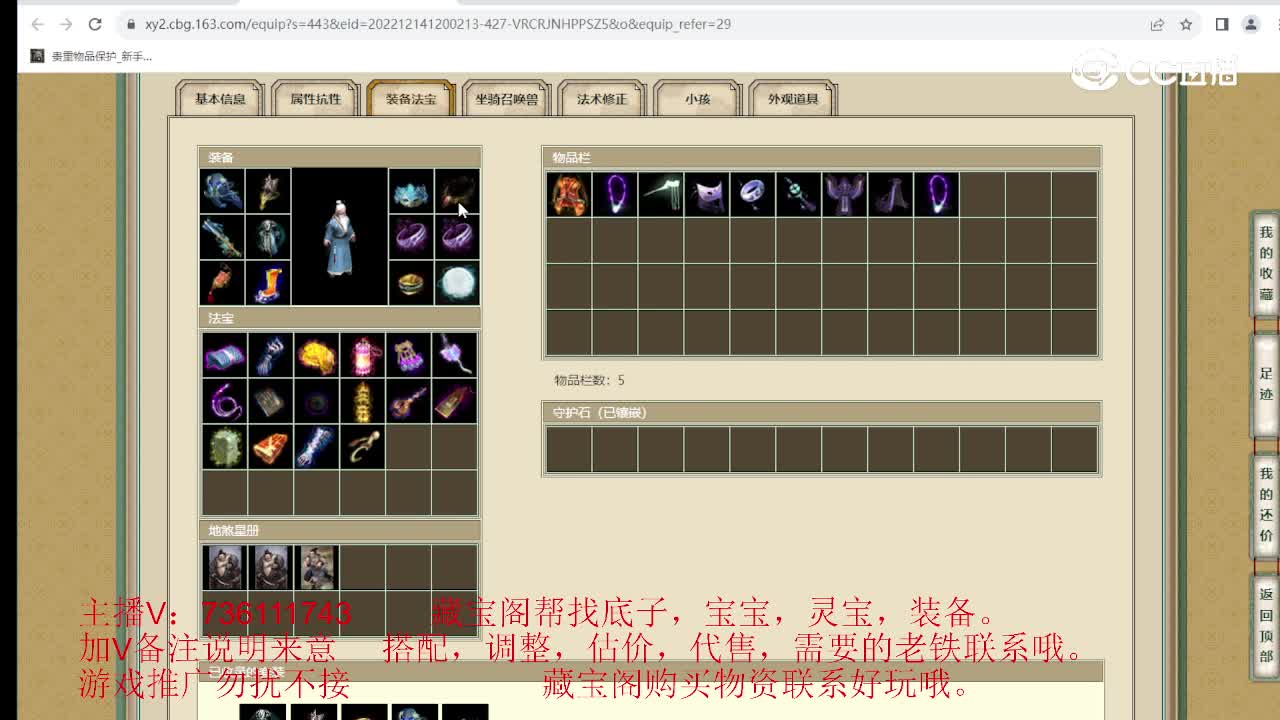This screenshot has height=720, width=1280.
Task: Open the 基本信息 tab
Action: (220, 99)
